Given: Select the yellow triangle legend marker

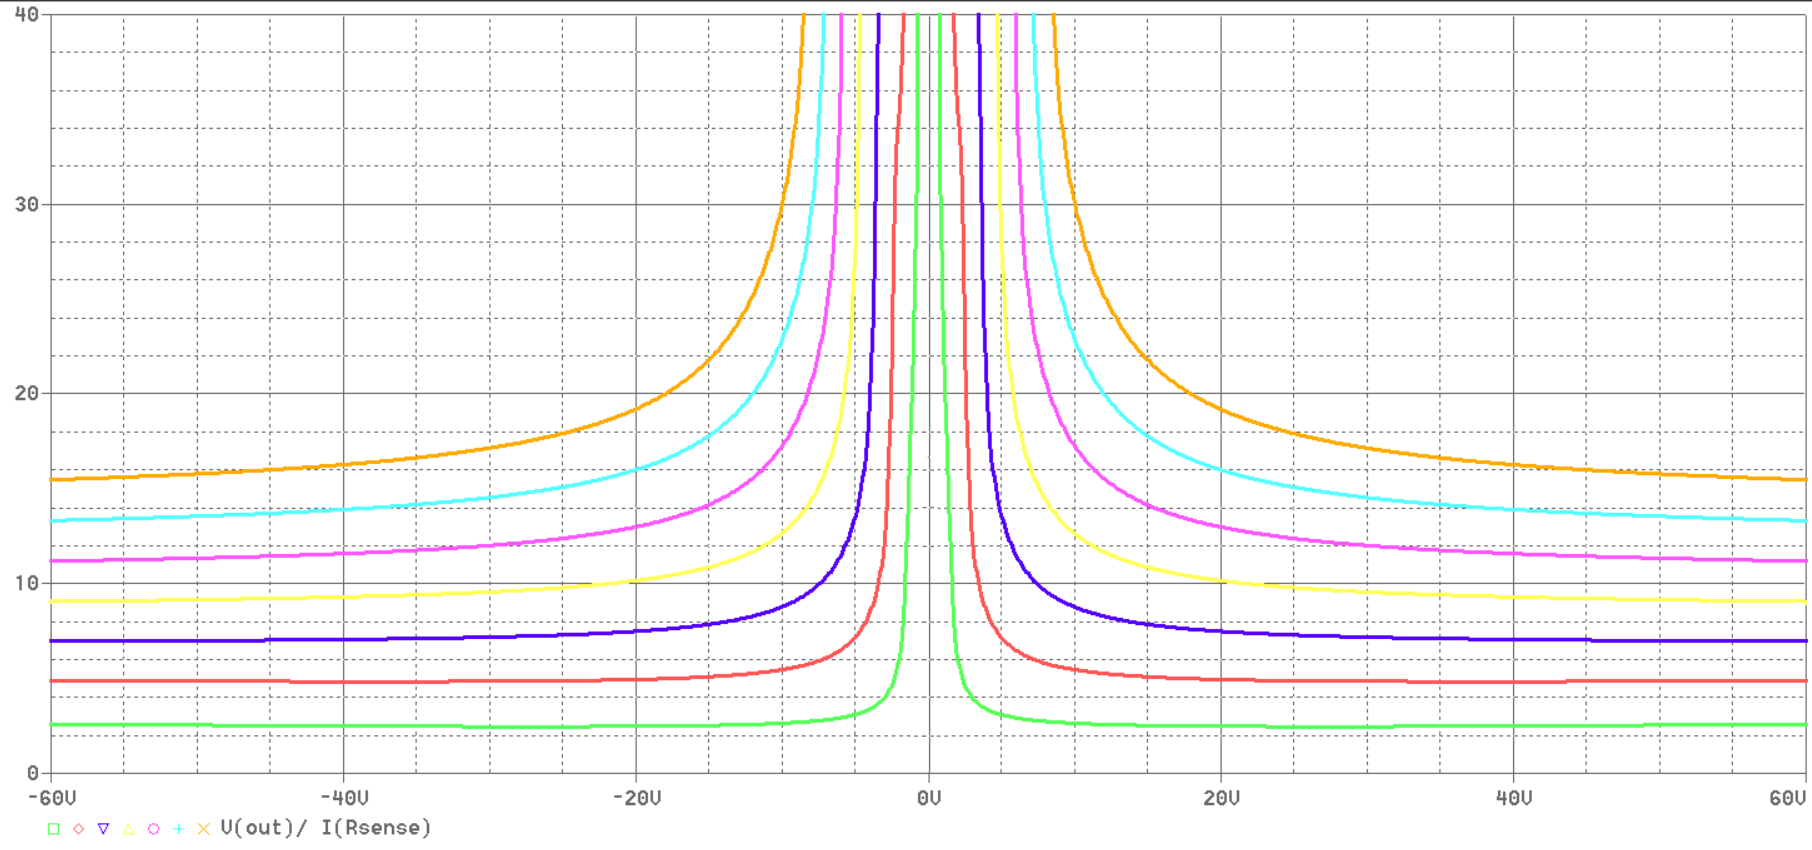Looking at the screenshot, I should tap(129, 828).
